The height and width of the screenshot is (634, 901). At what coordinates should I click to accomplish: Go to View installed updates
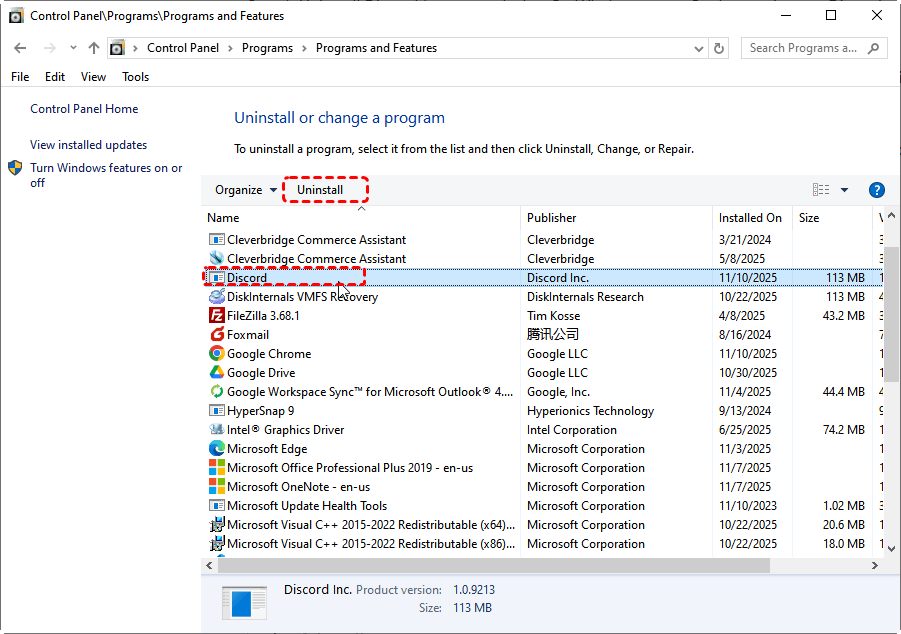click(88, 145)
